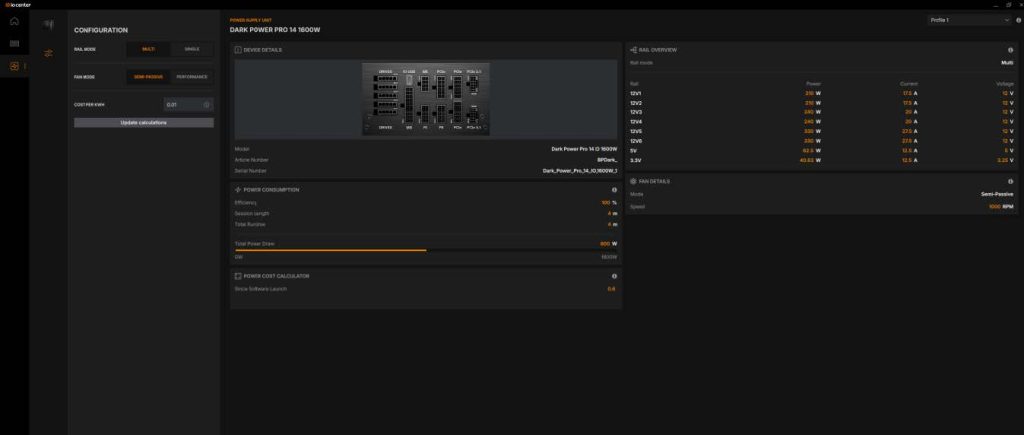
Task: Open the Home icon in sidebar
Action: [14, 21]
